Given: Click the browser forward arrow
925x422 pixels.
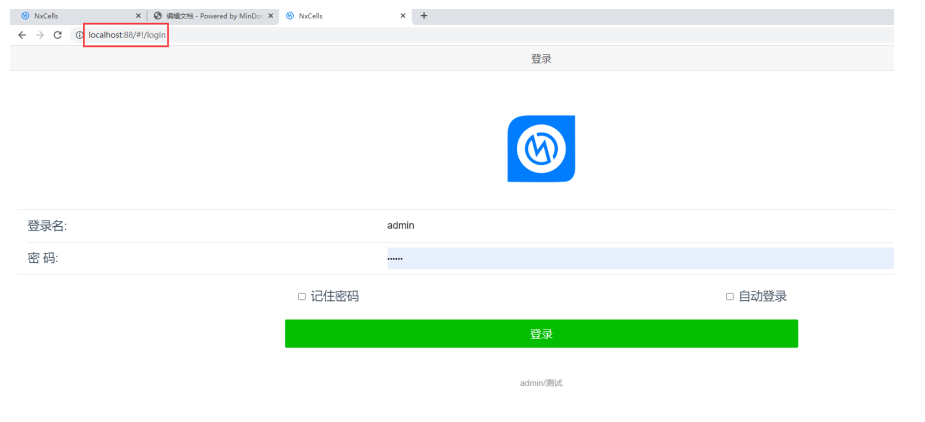Looking at the screenshot, I should [39, 35].
